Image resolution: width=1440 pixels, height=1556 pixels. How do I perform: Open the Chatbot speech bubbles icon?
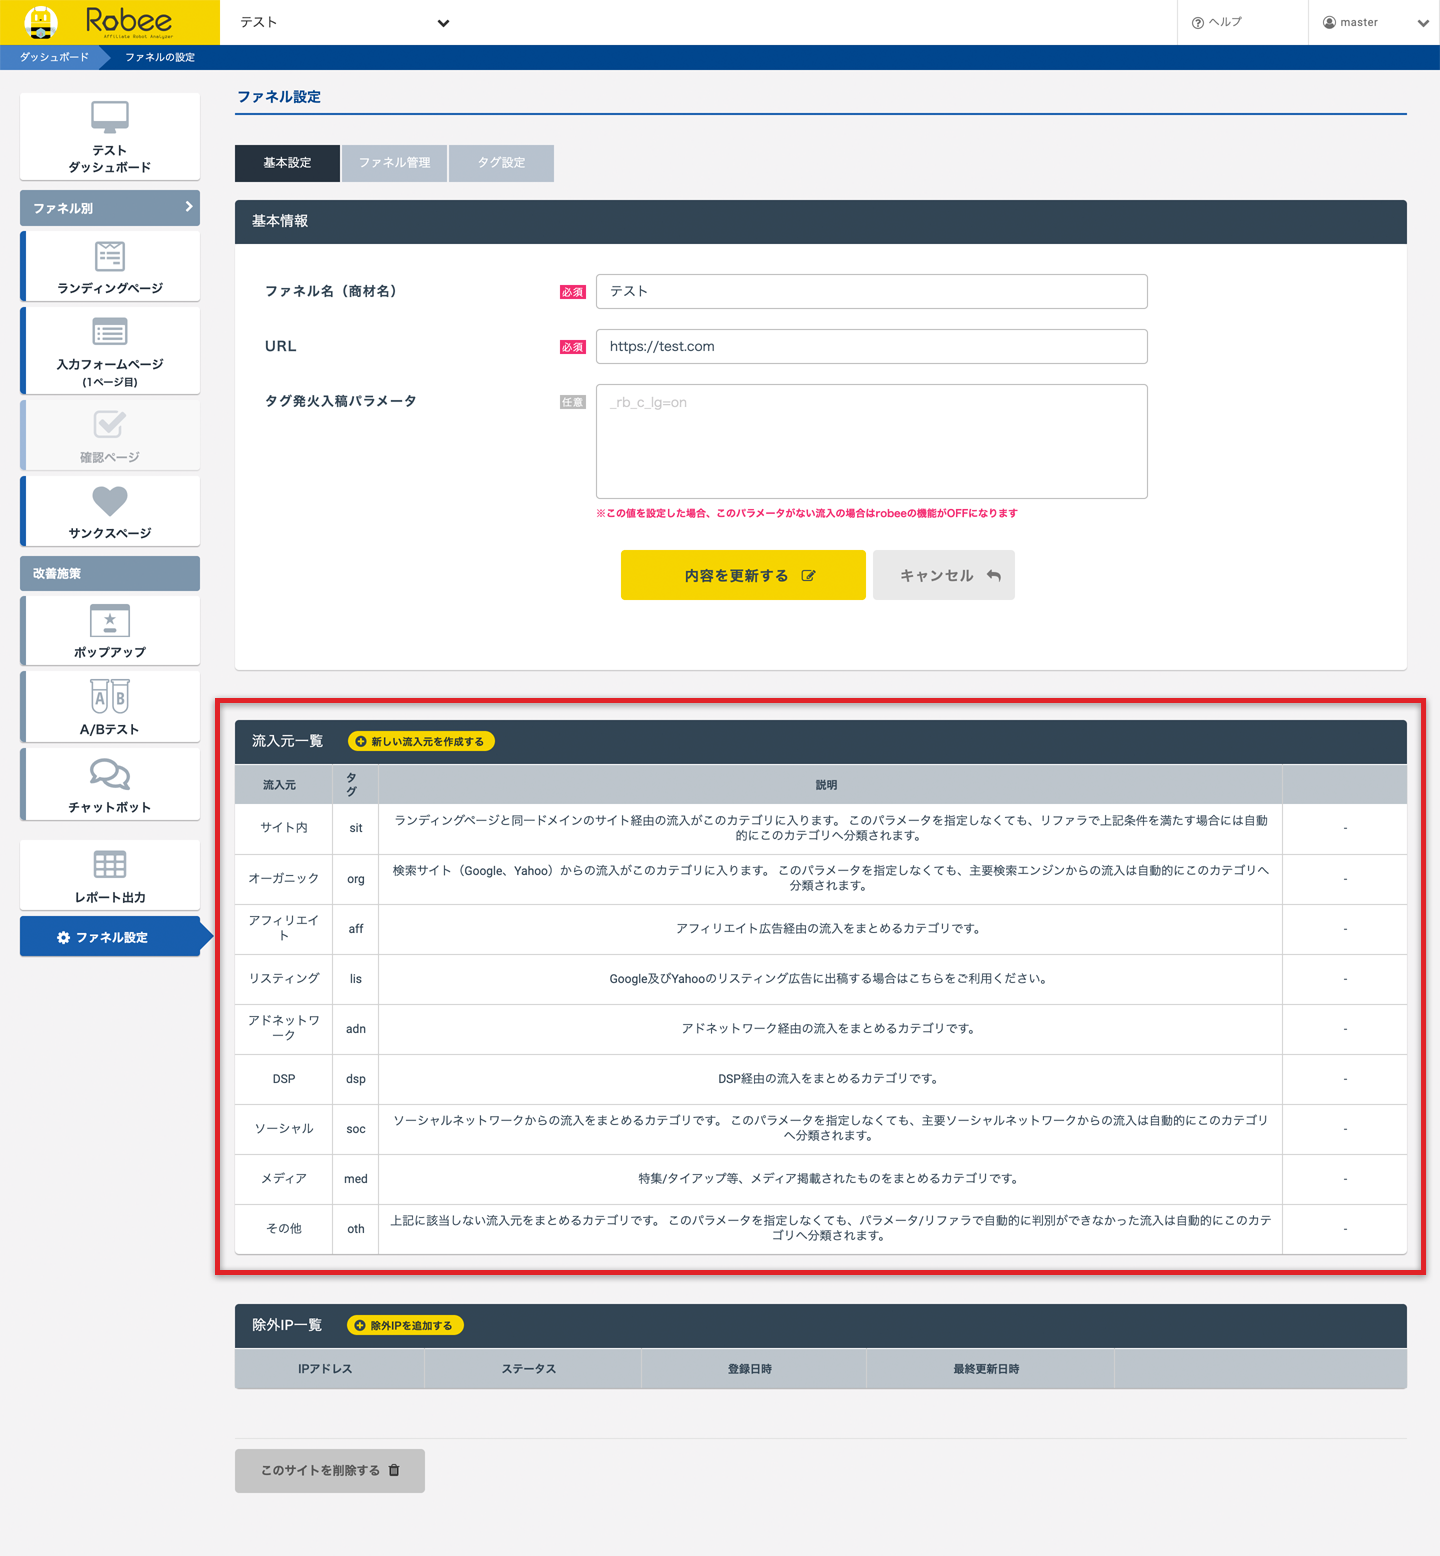click(110, 775)
